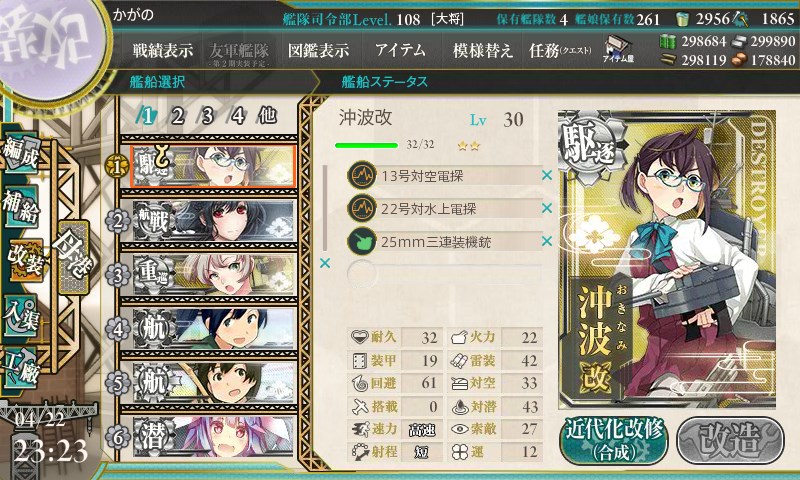This screenshot has width=800, height=480.
Task: Switch to fleet tab 2
Action: (x=178, y=116)
